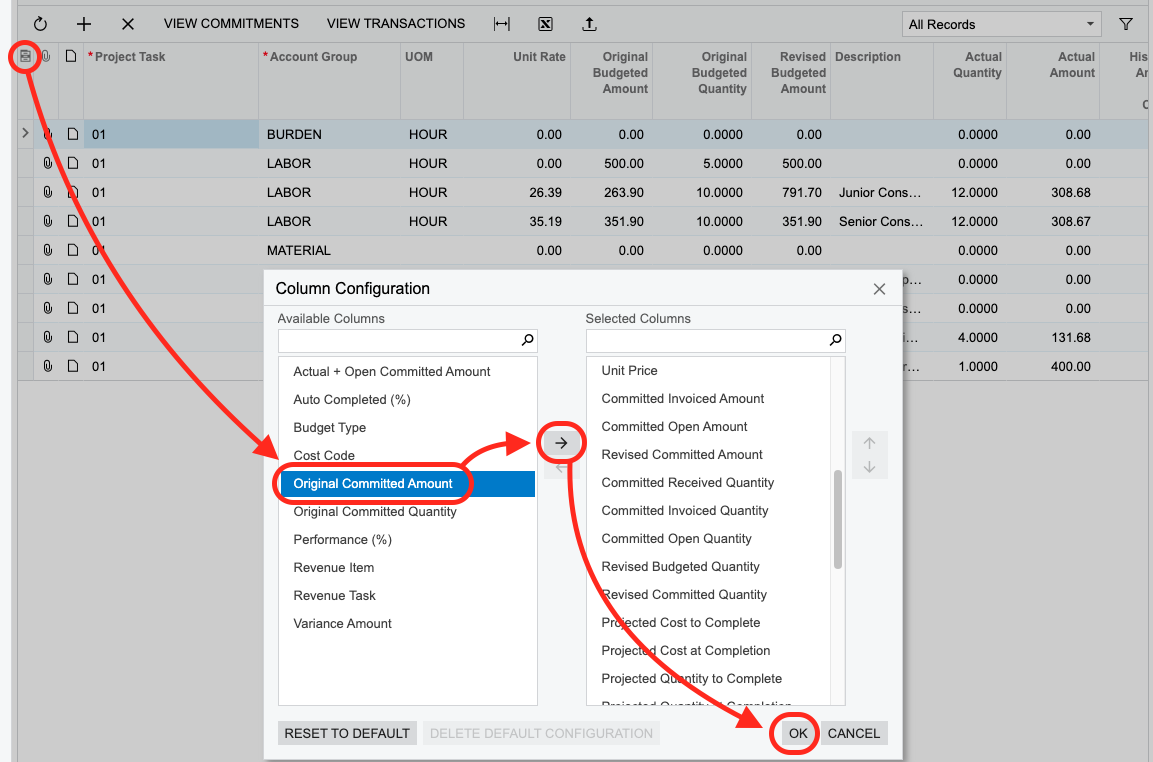Delete the row using the X toolbar icon
Image resolution: width=1153 pixels, height=762 pixels.
click(127, 24)
